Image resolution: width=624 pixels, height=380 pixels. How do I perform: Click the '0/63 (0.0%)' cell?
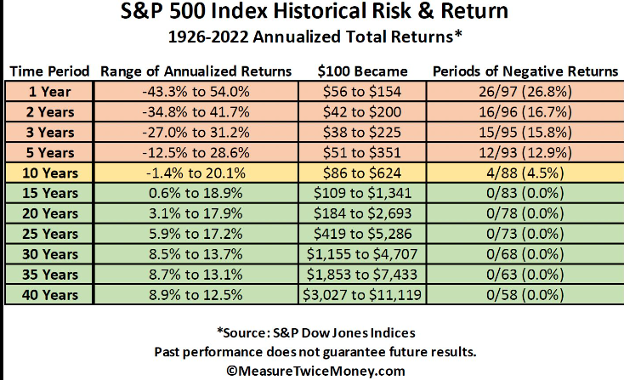525,275
